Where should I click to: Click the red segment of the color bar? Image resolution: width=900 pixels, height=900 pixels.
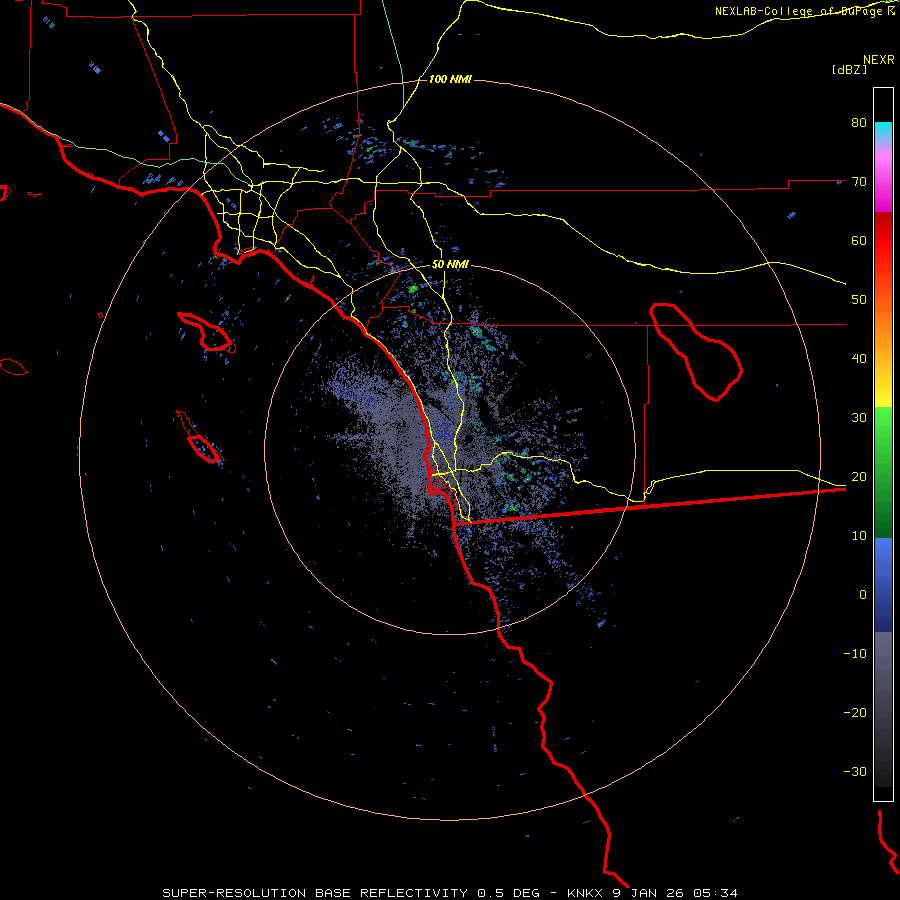(883, 241)
